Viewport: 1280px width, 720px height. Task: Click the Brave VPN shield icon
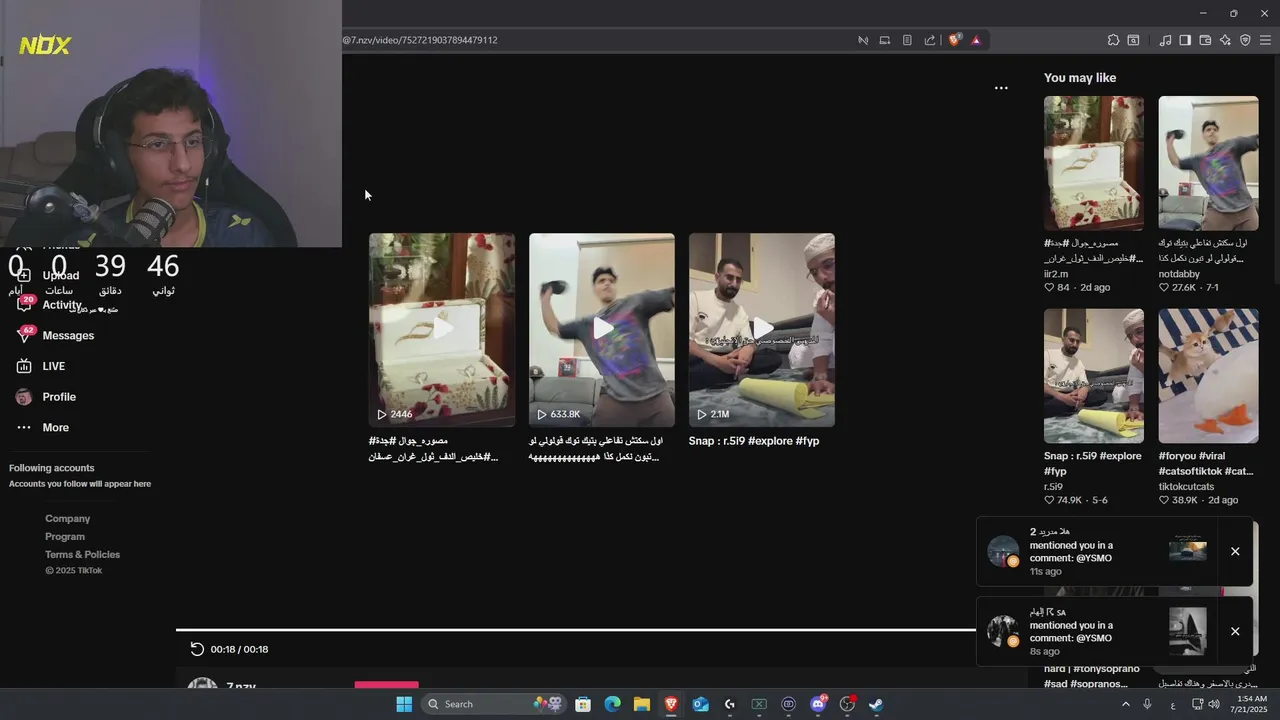[x=1245, y=40]
